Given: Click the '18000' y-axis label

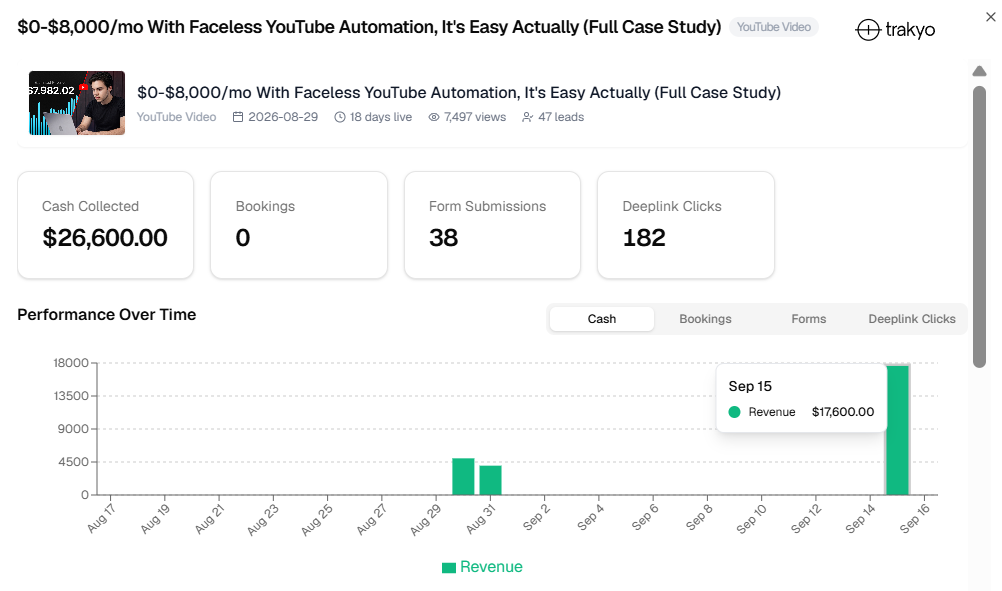Looking at the screenshot, I should 71,363.
